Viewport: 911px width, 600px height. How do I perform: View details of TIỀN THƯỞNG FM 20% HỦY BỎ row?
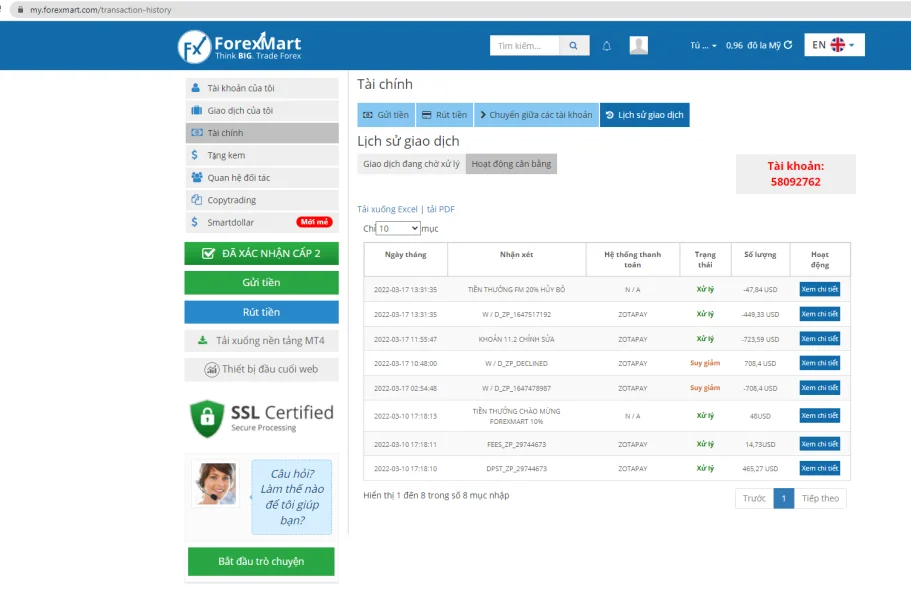coord(820,289)
